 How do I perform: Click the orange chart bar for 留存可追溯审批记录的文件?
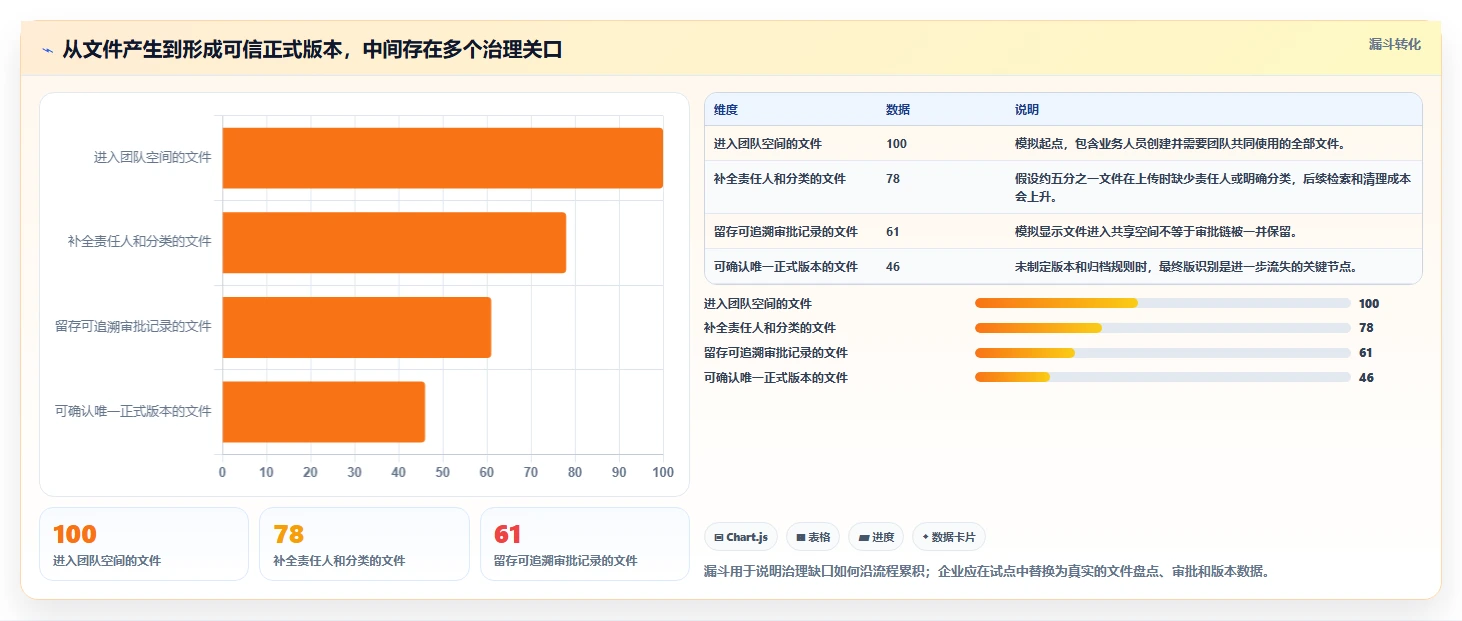[356, 327]
